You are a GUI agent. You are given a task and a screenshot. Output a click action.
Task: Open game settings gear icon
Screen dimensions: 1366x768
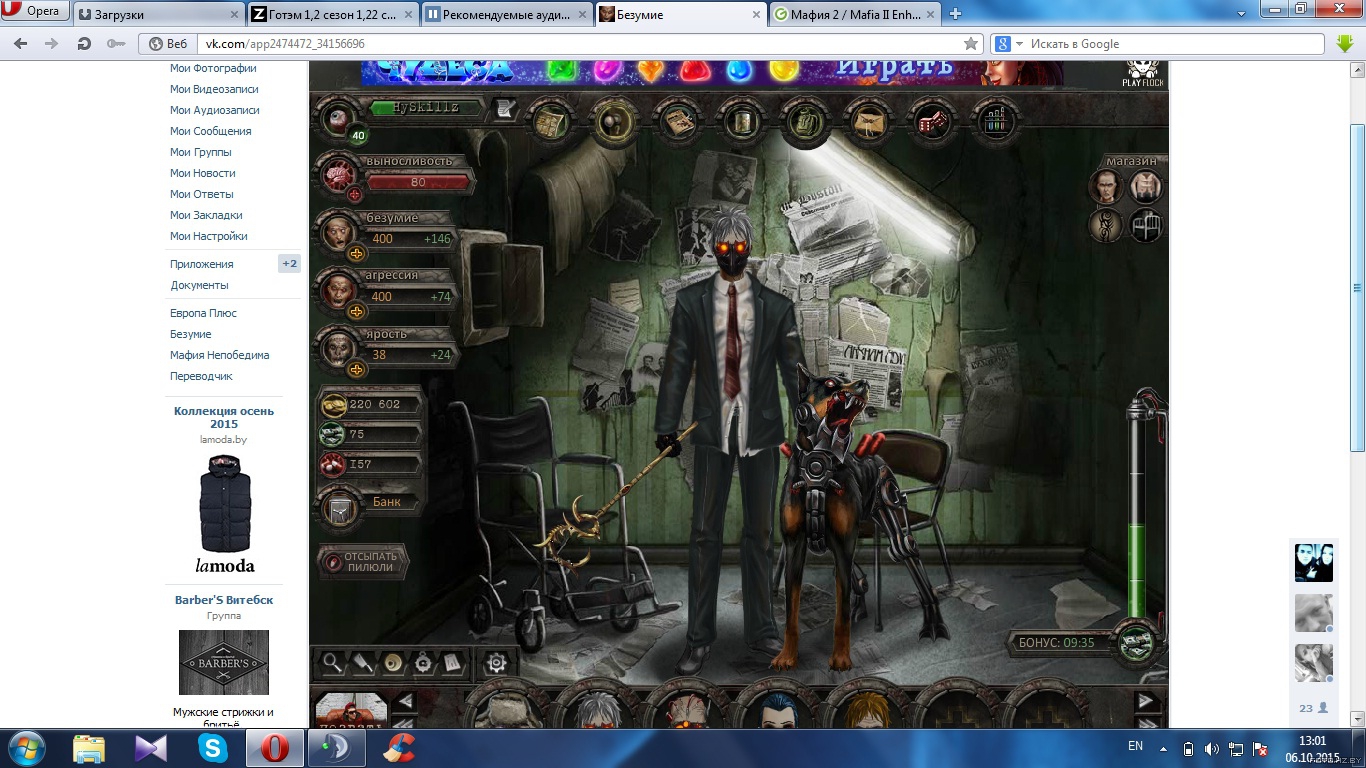pos(496,662)
